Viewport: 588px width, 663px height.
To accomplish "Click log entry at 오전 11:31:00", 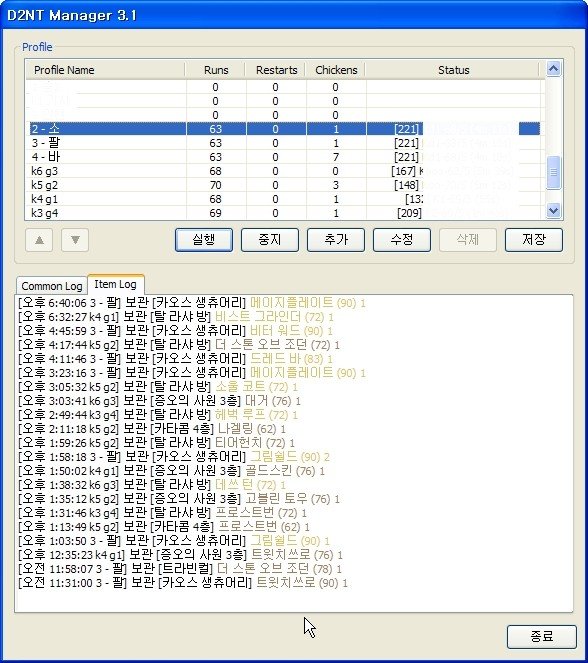I will [183, 583].
